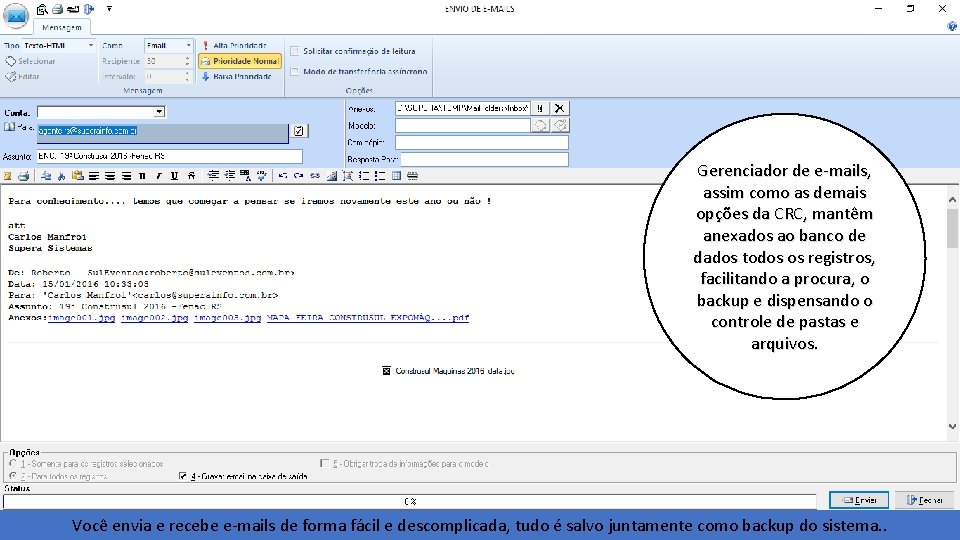Click the first icon on the editor toolbar
The image size is (960, 540).
click(7, 176)
